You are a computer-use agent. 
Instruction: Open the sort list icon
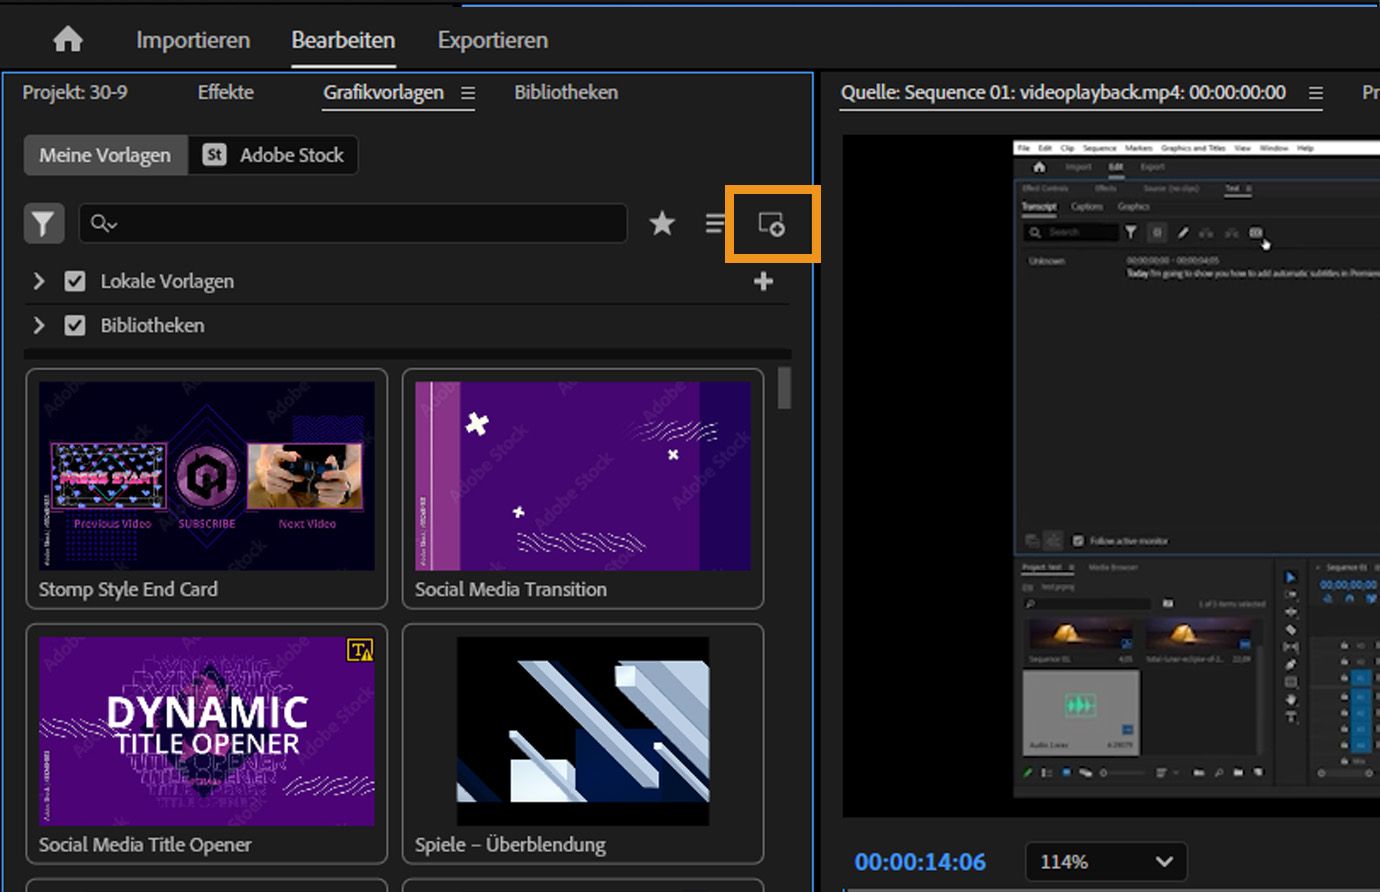[714, 224]
